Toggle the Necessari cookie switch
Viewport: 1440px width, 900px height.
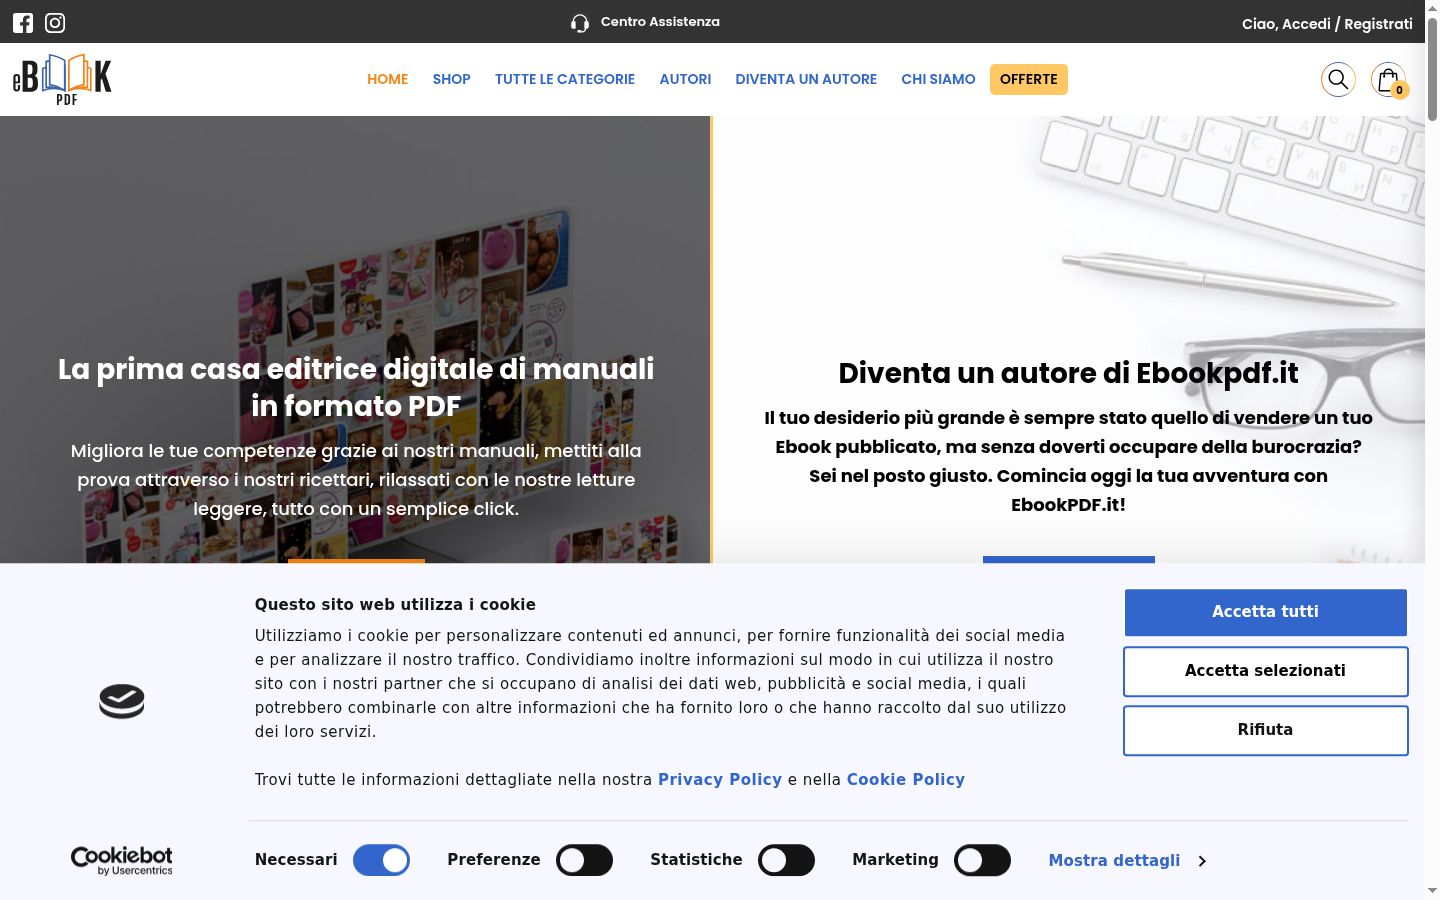tap(382, 860)
